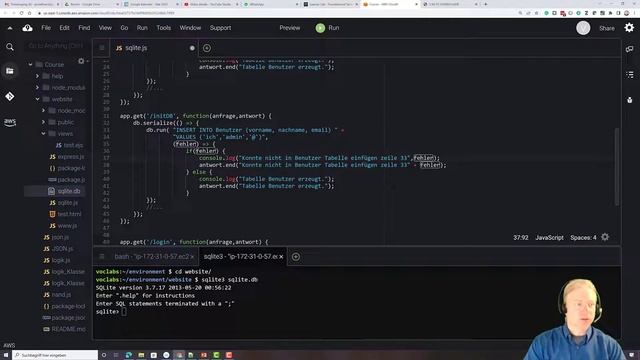Collapse the Course root folder
The width and height of the screenshot is (640, 360).
31,64
